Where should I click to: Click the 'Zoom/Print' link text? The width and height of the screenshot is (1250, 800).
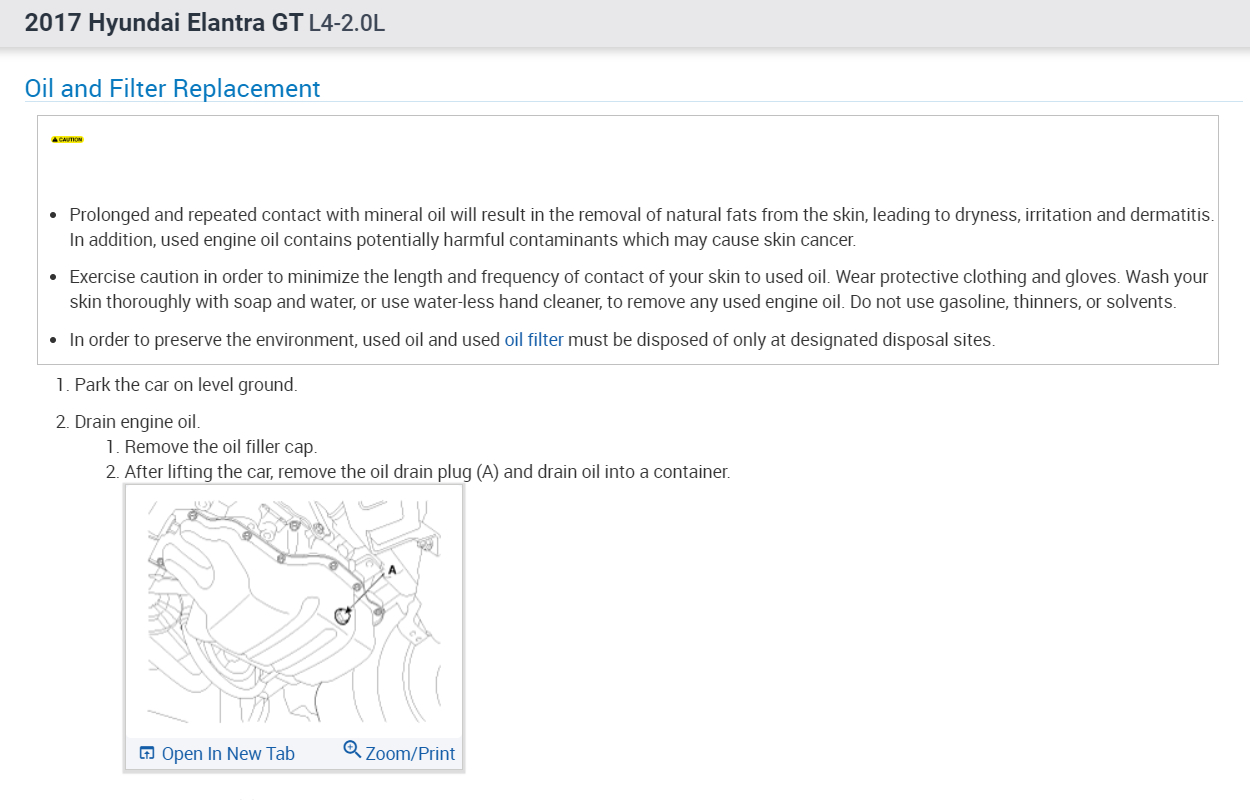click(x=410, y=754)
